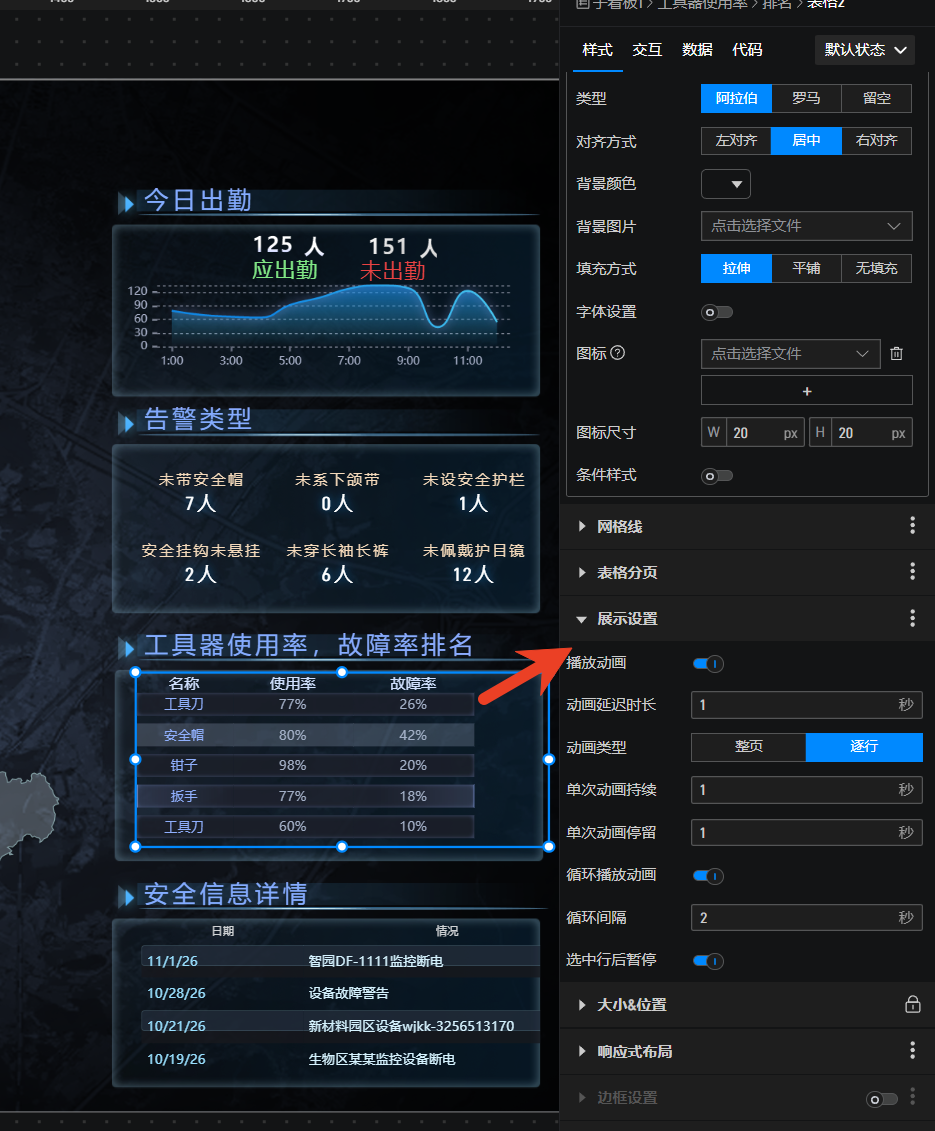
Task: Open the 默认状态 dropdown
Action: click(x=865, y=49)
